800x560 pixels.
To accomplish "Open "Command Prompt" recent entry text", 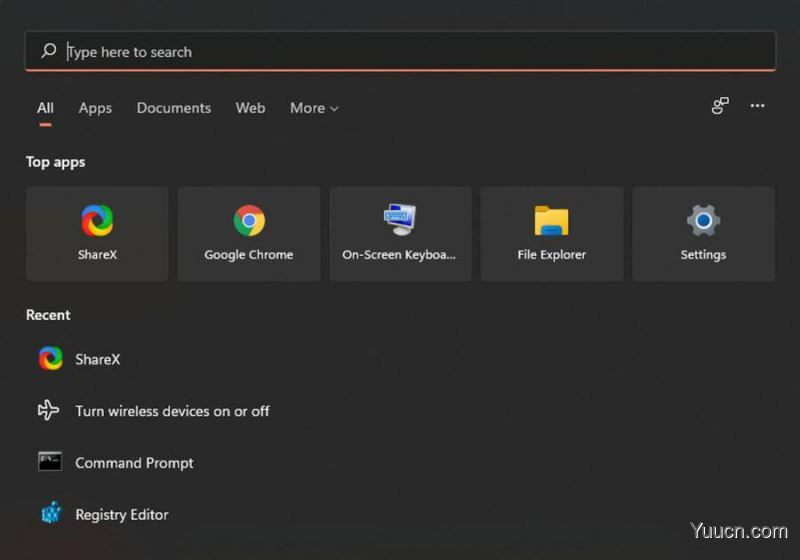I will tap(135, 463).
